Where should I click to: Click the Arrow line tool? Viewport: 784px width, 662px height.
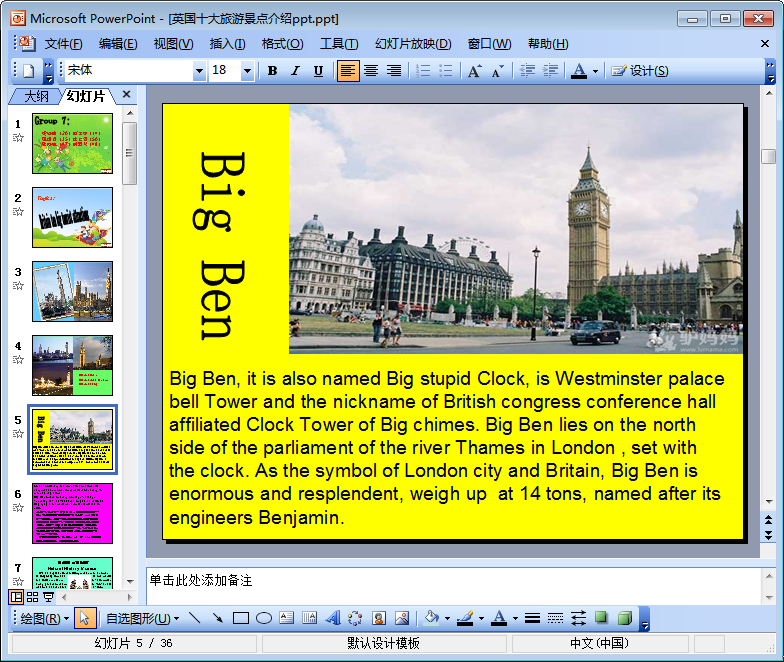tap(217, 618)
